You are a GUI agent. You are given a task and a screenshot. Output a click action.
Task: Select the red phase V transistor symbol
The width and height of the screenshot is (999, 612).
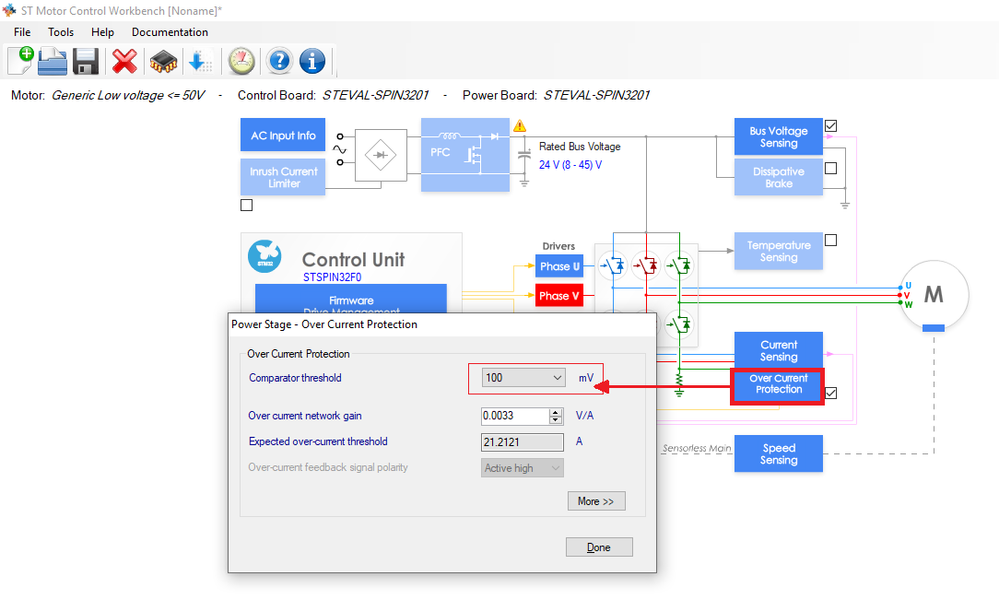tap(646, 265)
